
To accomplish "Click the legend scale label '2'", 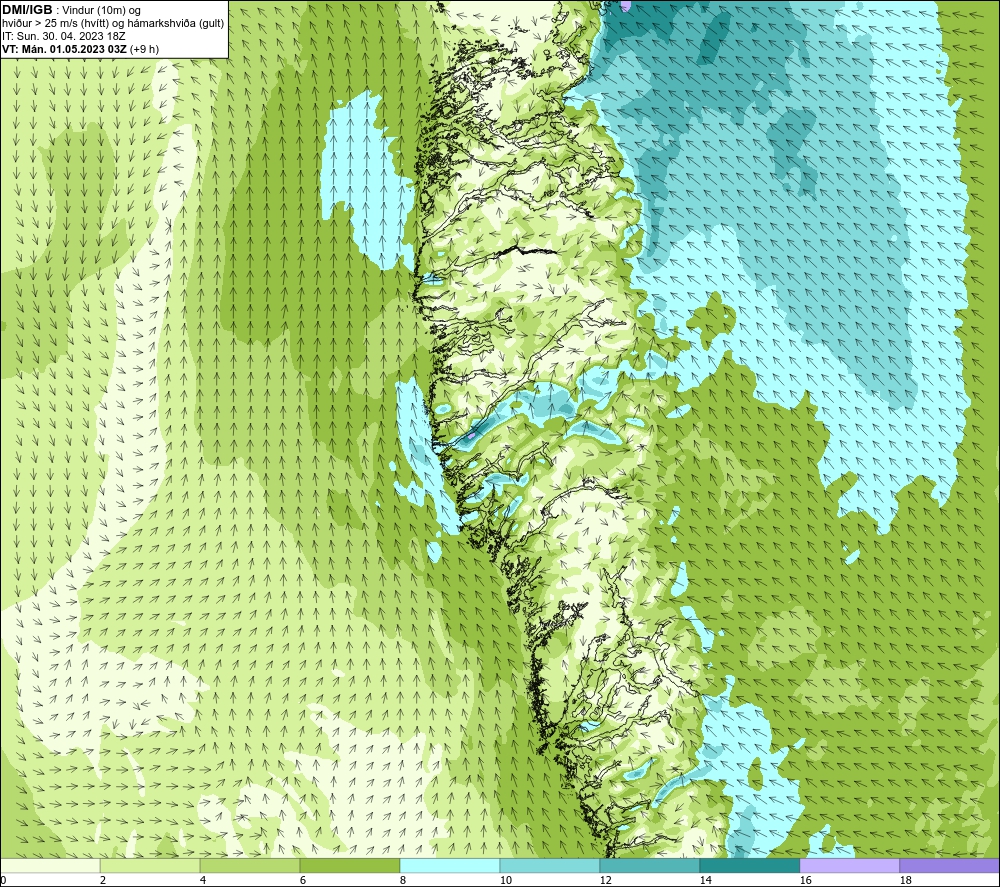I will (103, 880).
